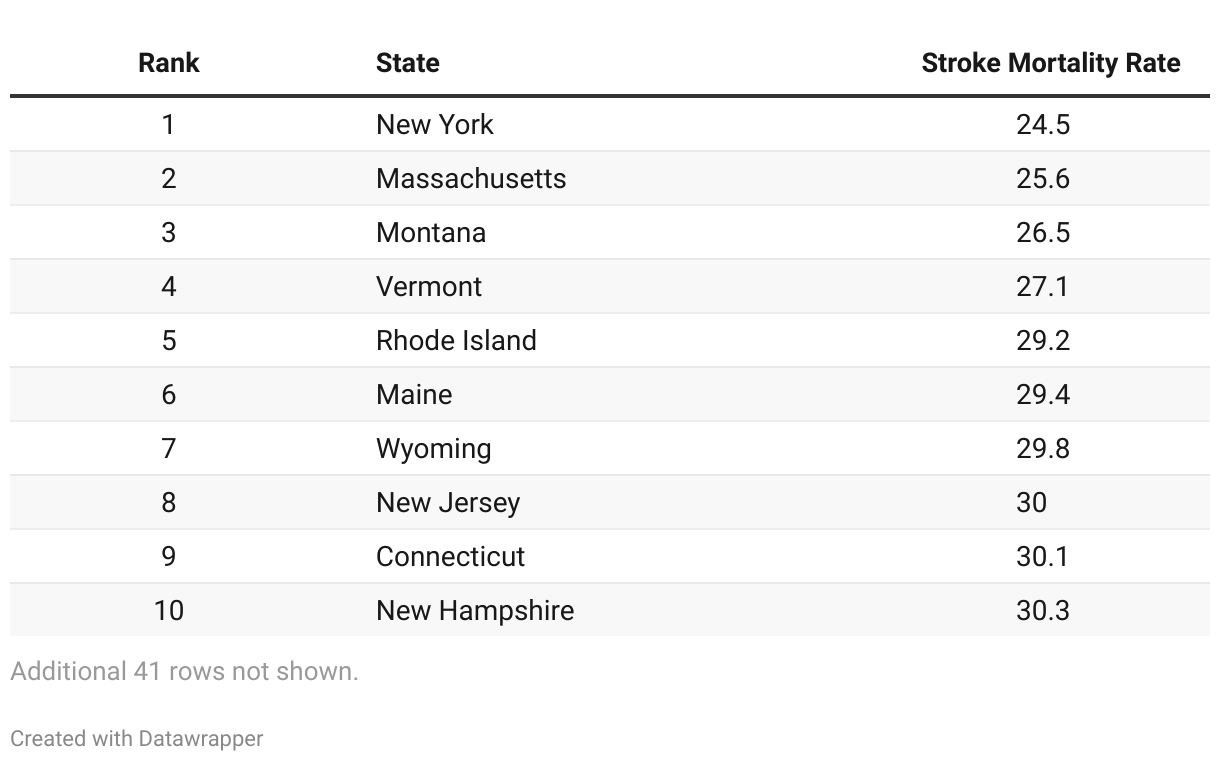
Task: Select the New York state cell
Action: (435, 124)
